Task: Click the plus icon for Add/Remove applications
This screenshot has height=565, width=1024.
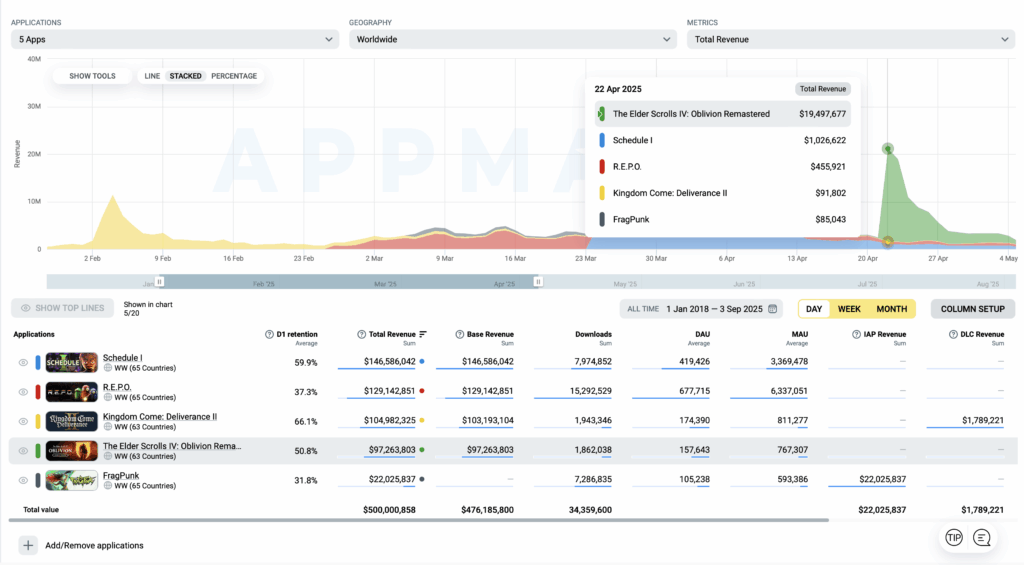Action: click(27, 545)
